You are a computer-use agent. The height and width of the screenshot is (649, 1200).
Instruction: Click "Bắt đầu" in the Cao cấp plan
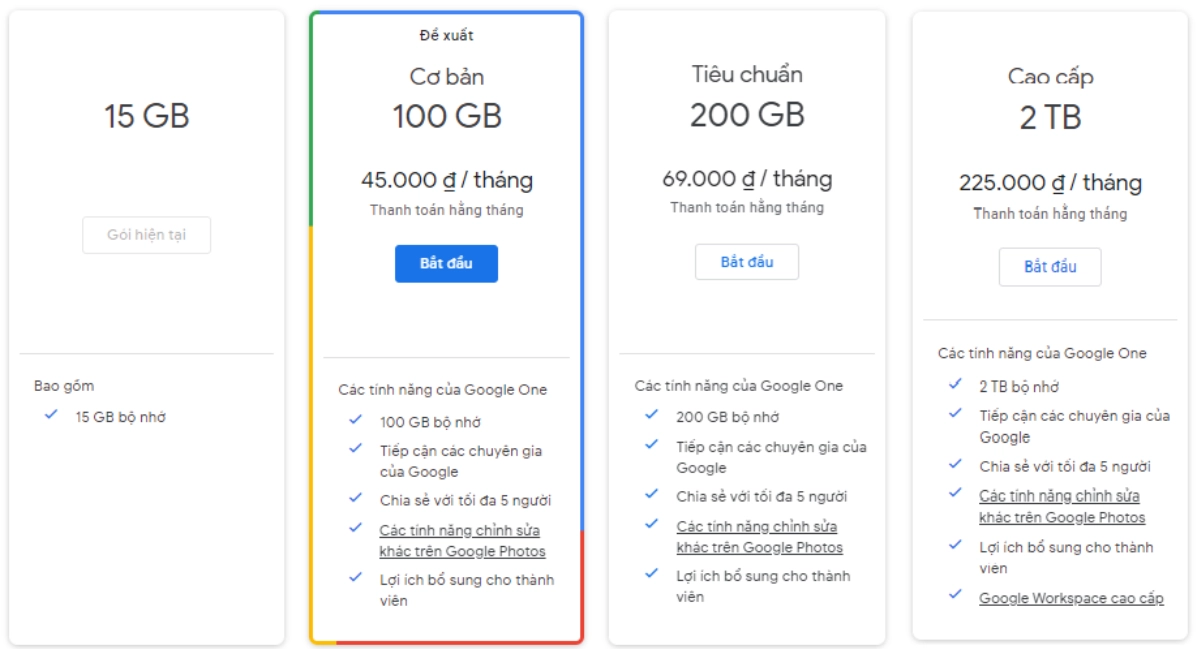[1051, 267]
